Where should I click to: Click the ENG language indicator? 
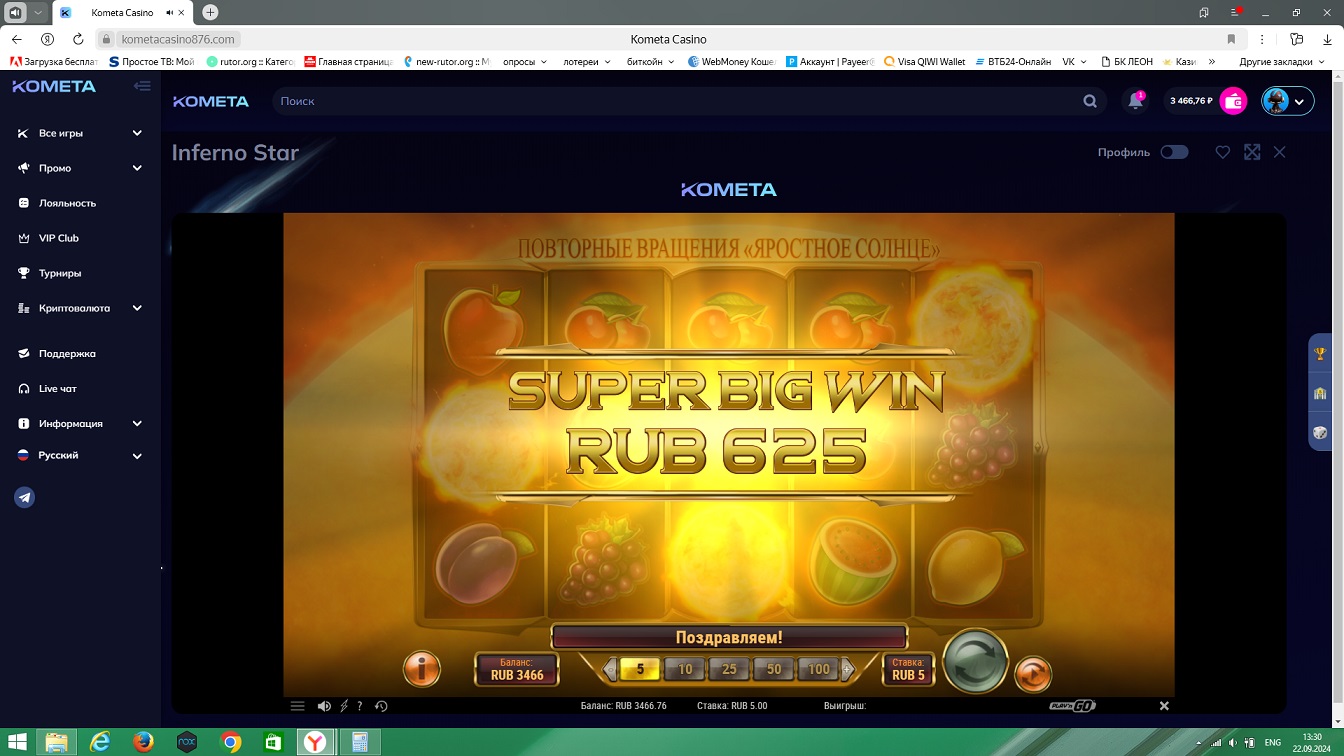(x=1273, y=743)
